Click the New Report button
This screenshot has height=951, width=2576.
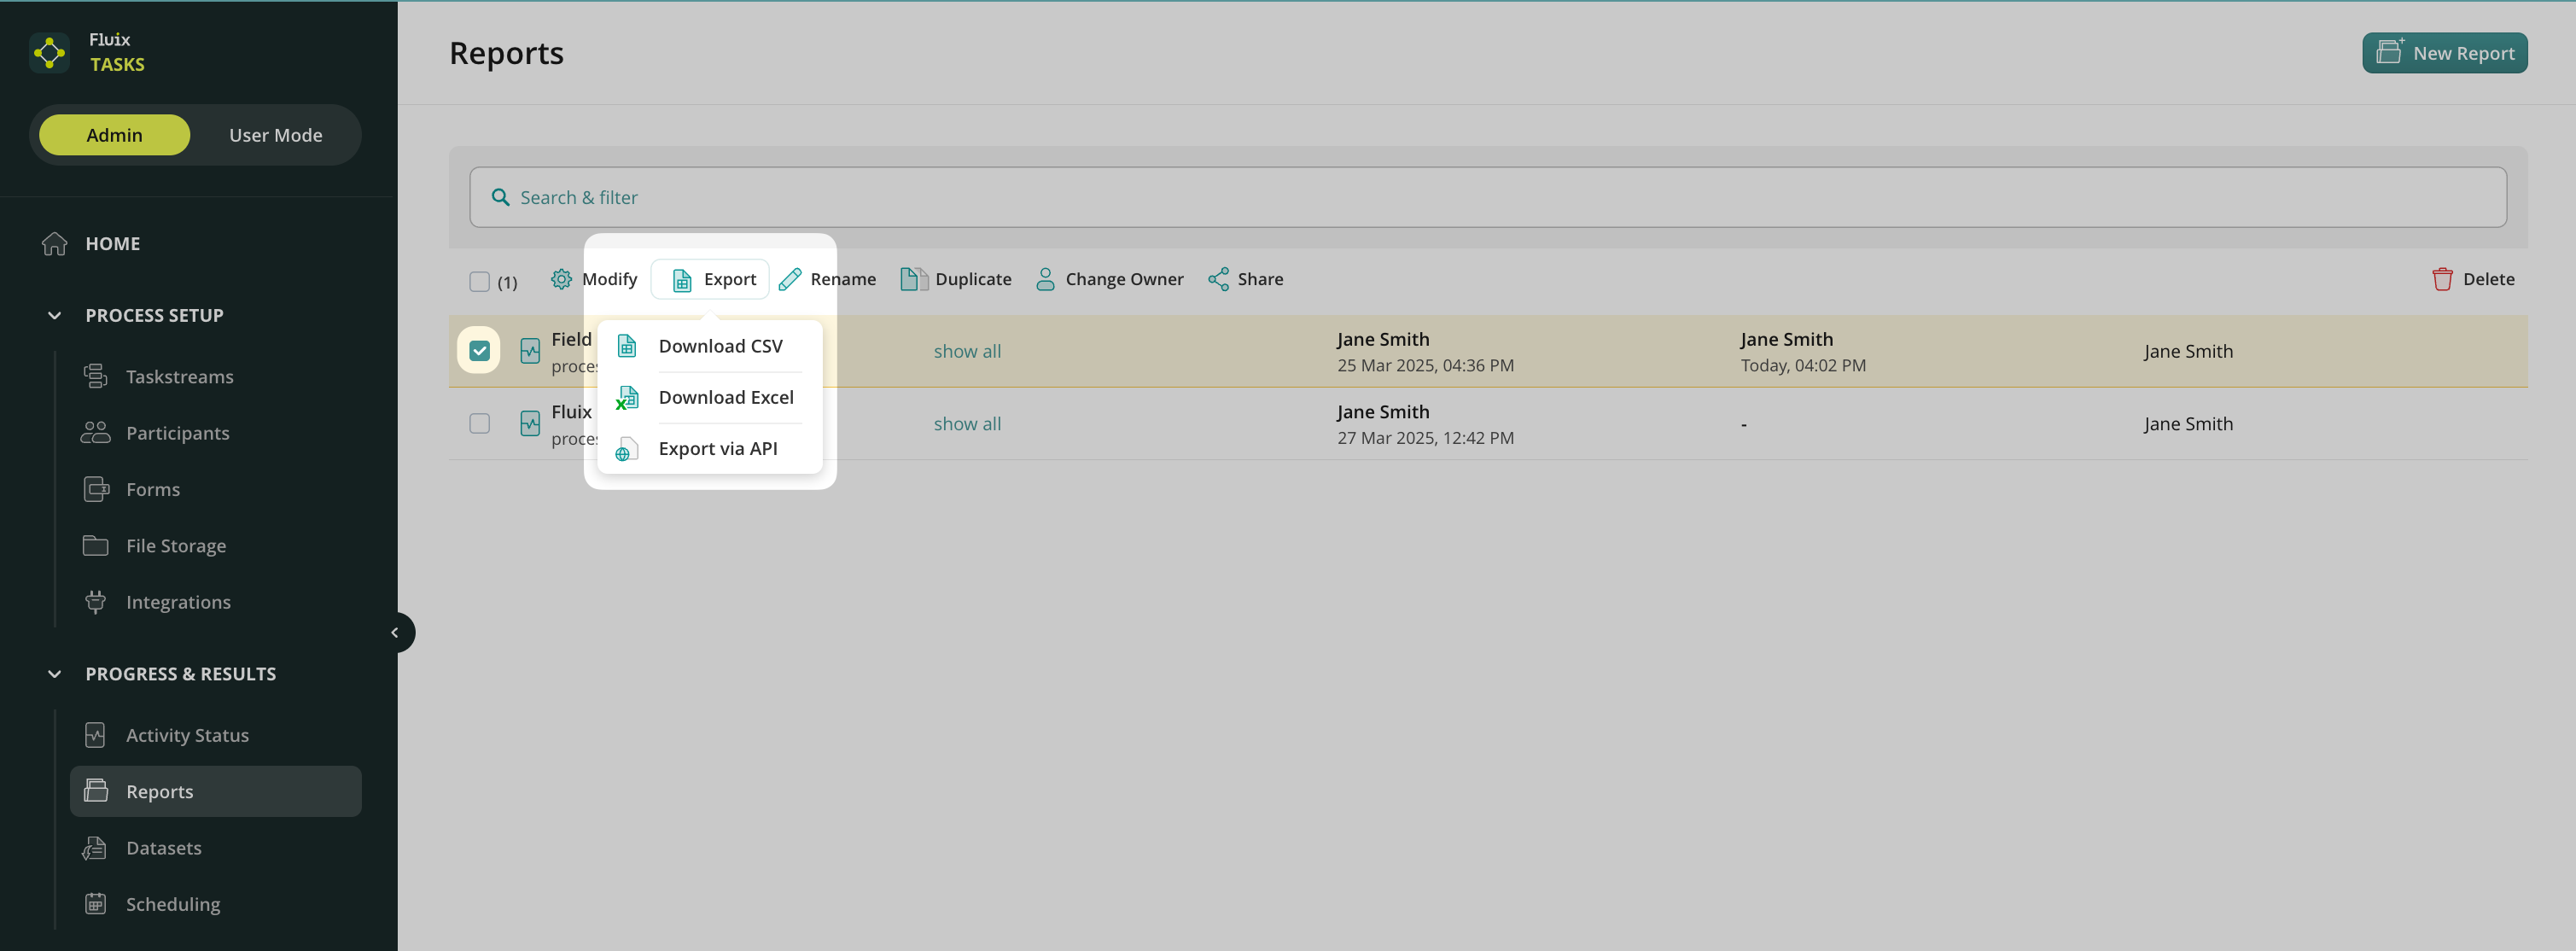tap(2444, 53)
